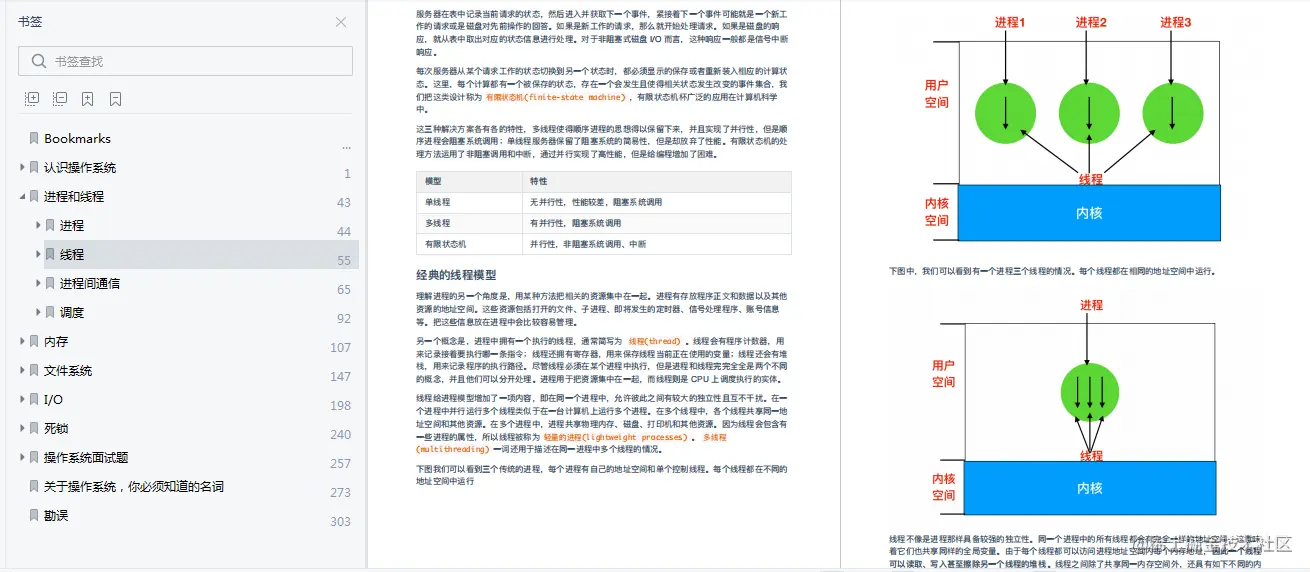Image resolution: width=1310 pixels, height=572 pixels.
Task: Click the bookmark icon beside 文件系统
Action: (x=34, y=370)
